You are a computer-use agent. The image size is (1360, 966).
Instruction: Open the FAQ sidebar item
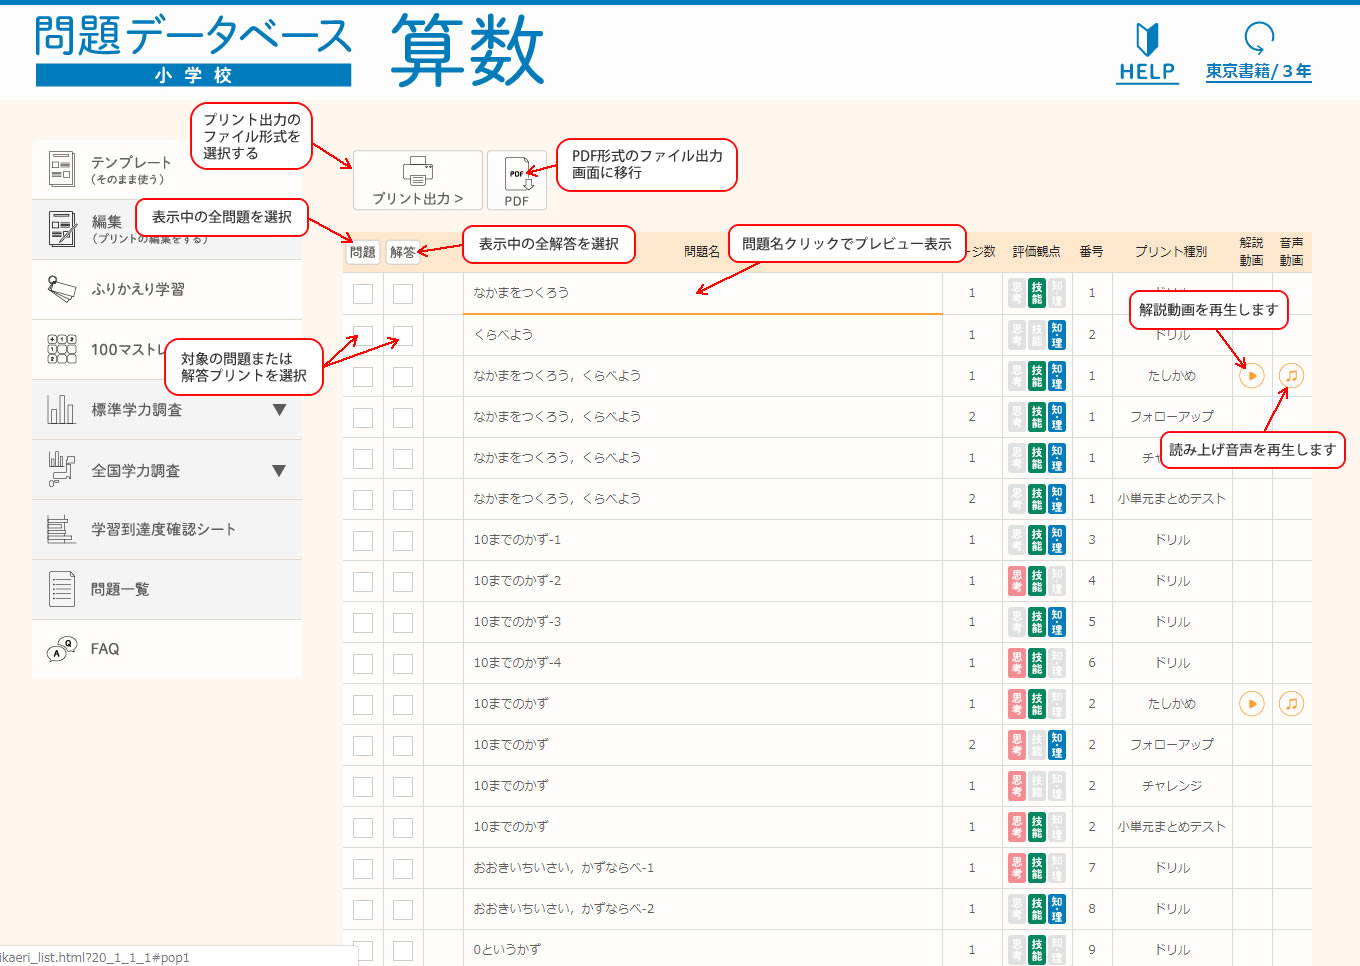[x=167, y=649]
